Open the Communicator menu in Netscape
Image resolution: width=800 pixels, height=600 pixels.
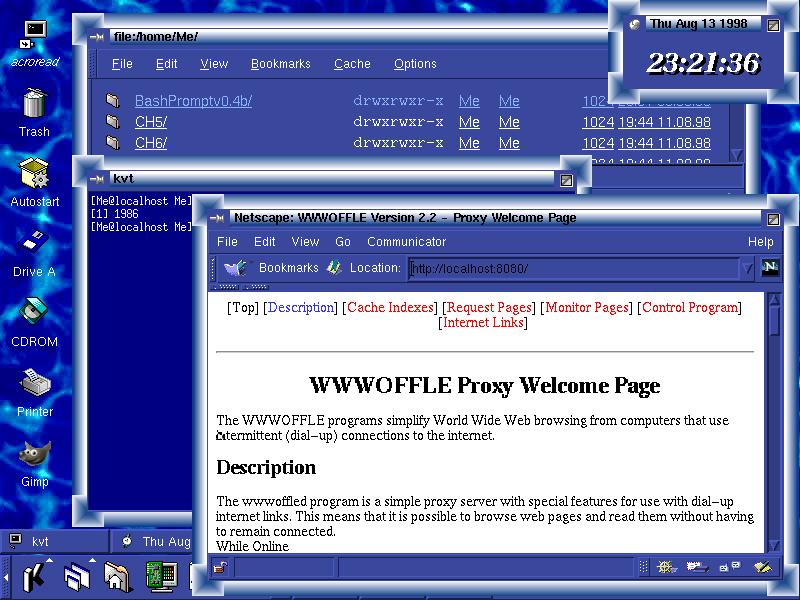406,242
